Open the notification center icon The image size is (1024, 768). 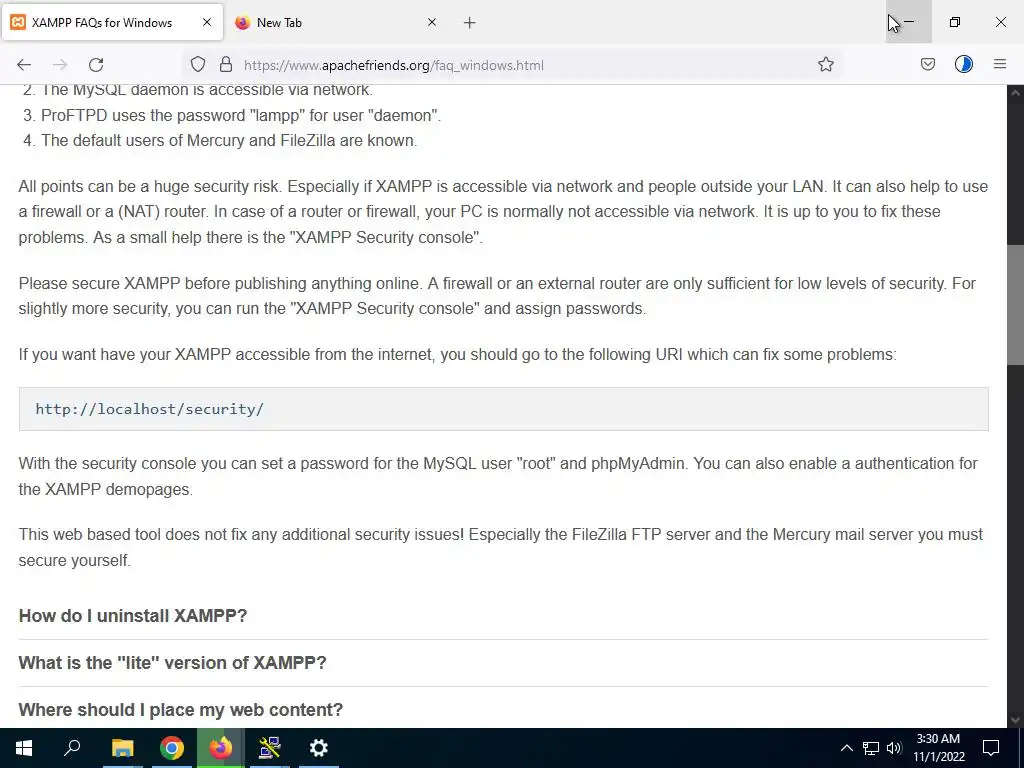991,748
